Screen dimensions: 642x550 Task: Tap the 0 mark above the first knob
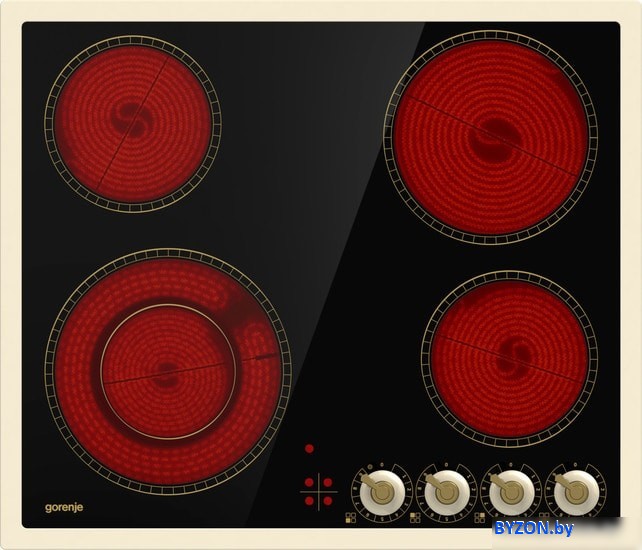click(x=382, y=465)
